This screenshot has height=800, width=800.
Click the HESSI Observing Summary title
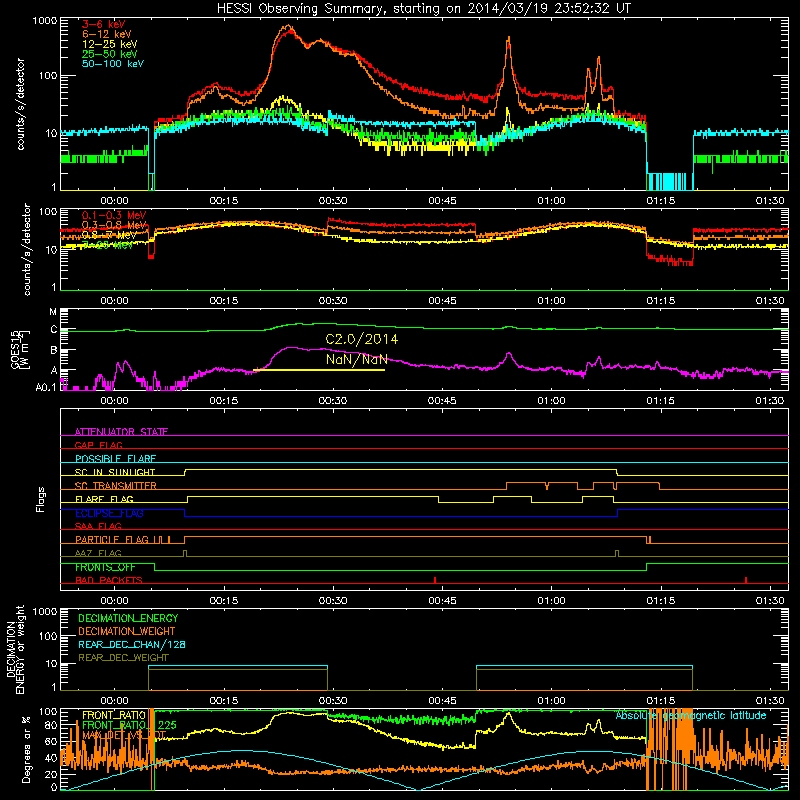point(423,8)
